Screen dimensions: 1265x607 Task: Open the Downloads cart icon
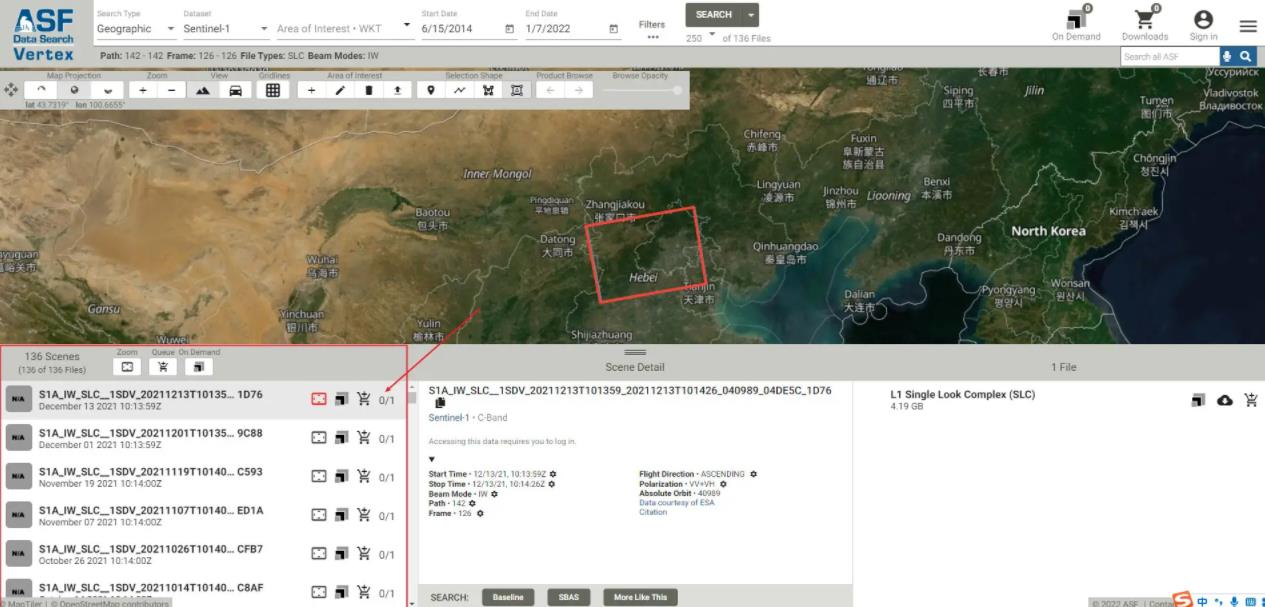(1144, 20)
